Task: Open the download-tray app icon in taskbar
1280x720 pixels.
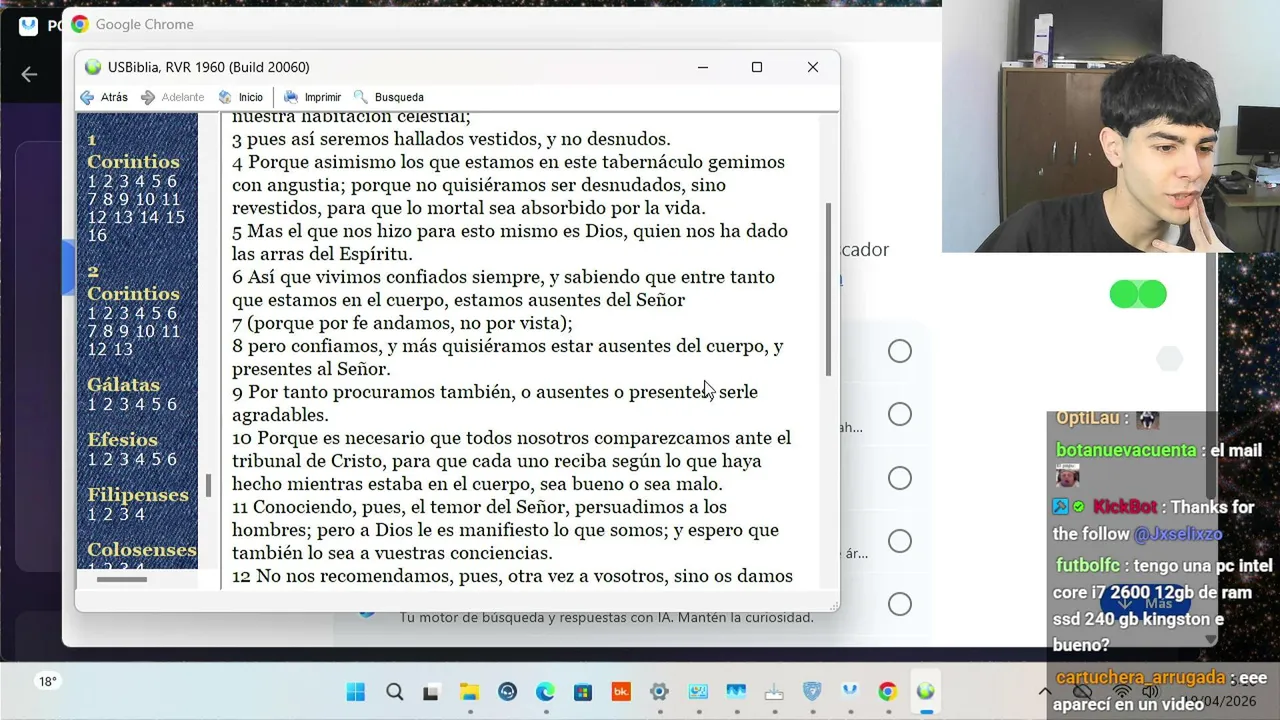Action: coord(774,691)
